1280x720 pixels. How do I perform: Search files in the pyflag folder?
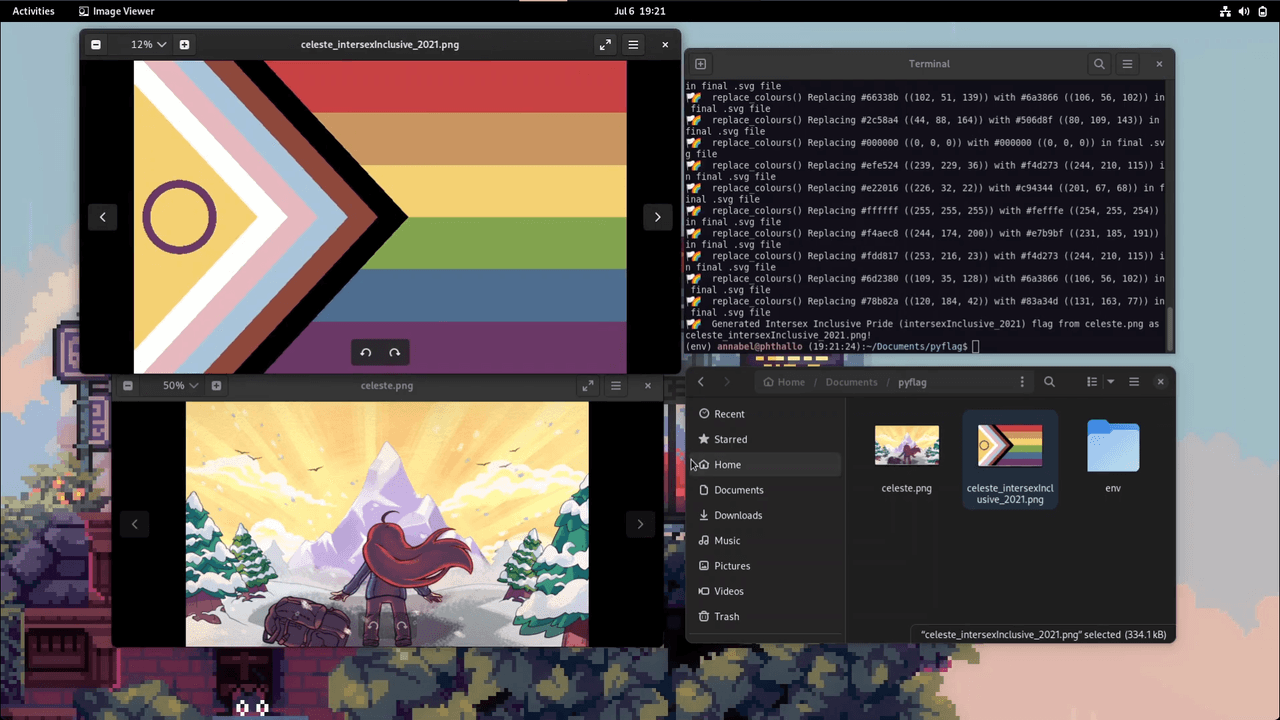point(1049,382)
